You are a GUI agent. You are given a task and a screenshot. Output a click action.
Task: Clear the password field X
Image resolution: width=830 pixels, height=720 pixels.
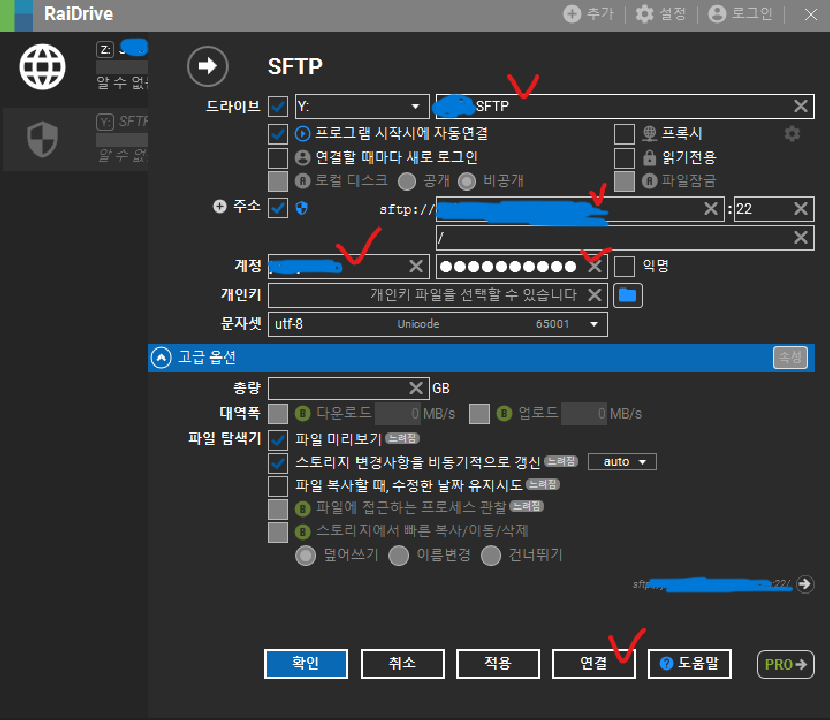(x=595, y=266)
